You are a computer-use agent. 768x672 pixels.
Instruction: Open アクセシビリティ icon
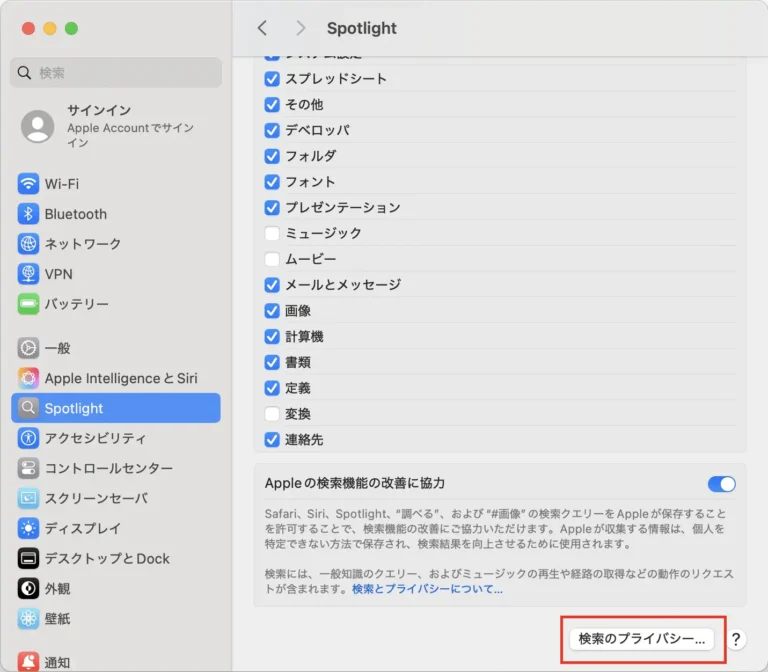28,438
